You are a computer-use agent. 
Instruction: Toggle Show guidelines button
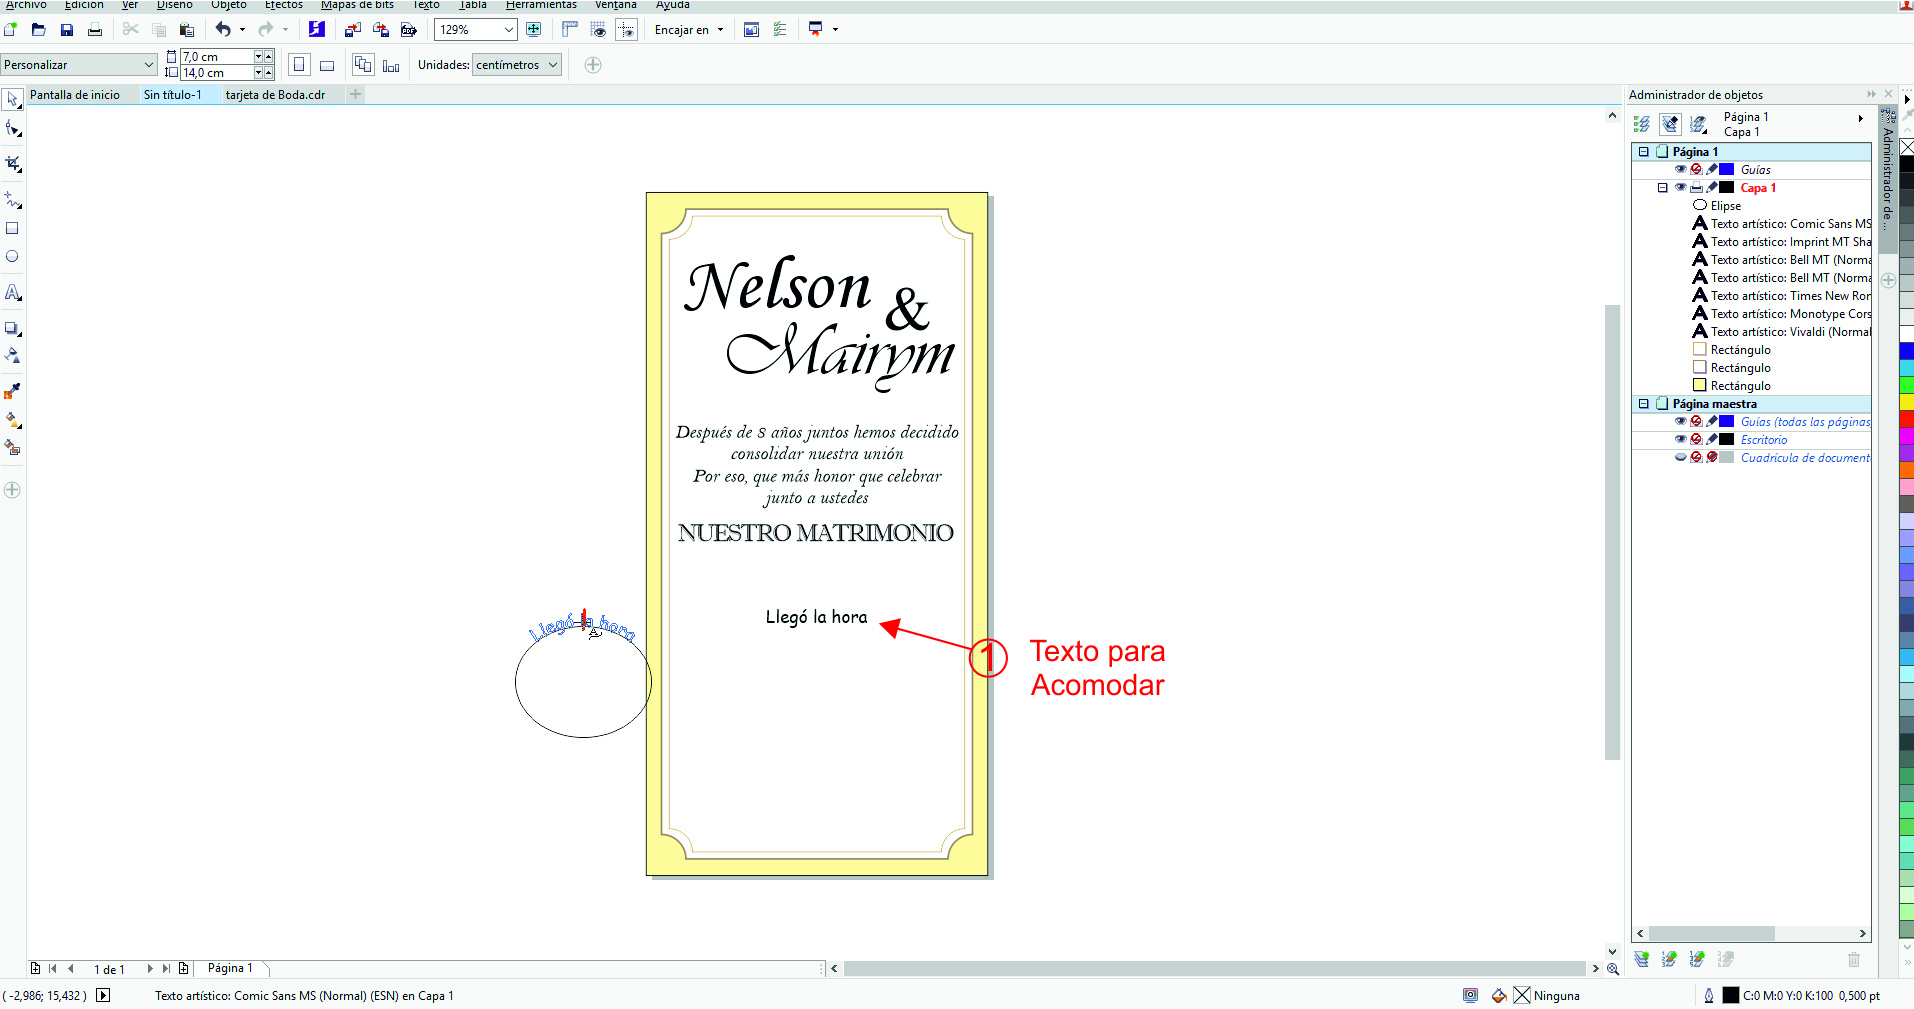click(x=626, y=30)
